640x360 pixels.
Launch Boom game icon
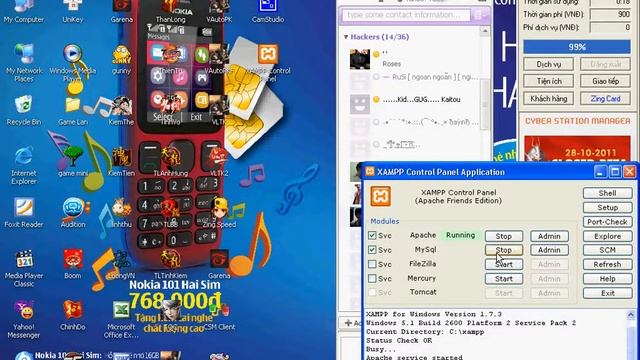tap(73, 264)
